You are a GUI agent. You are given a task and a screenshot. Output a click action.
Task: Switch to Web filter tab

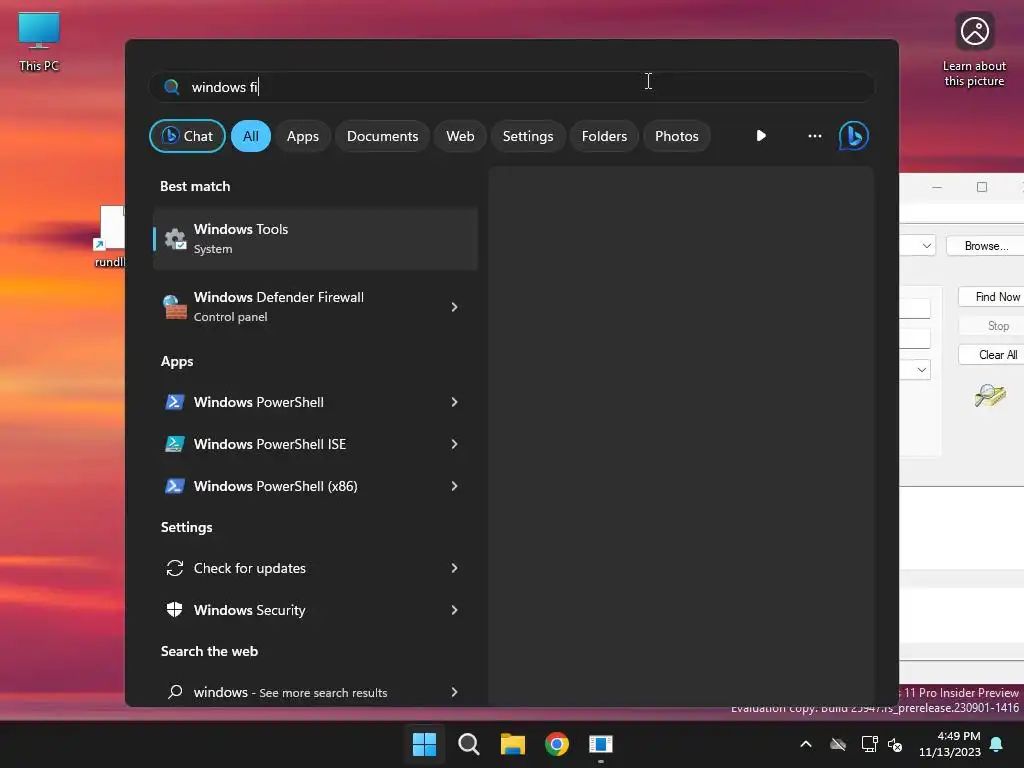tap(460, 136)
